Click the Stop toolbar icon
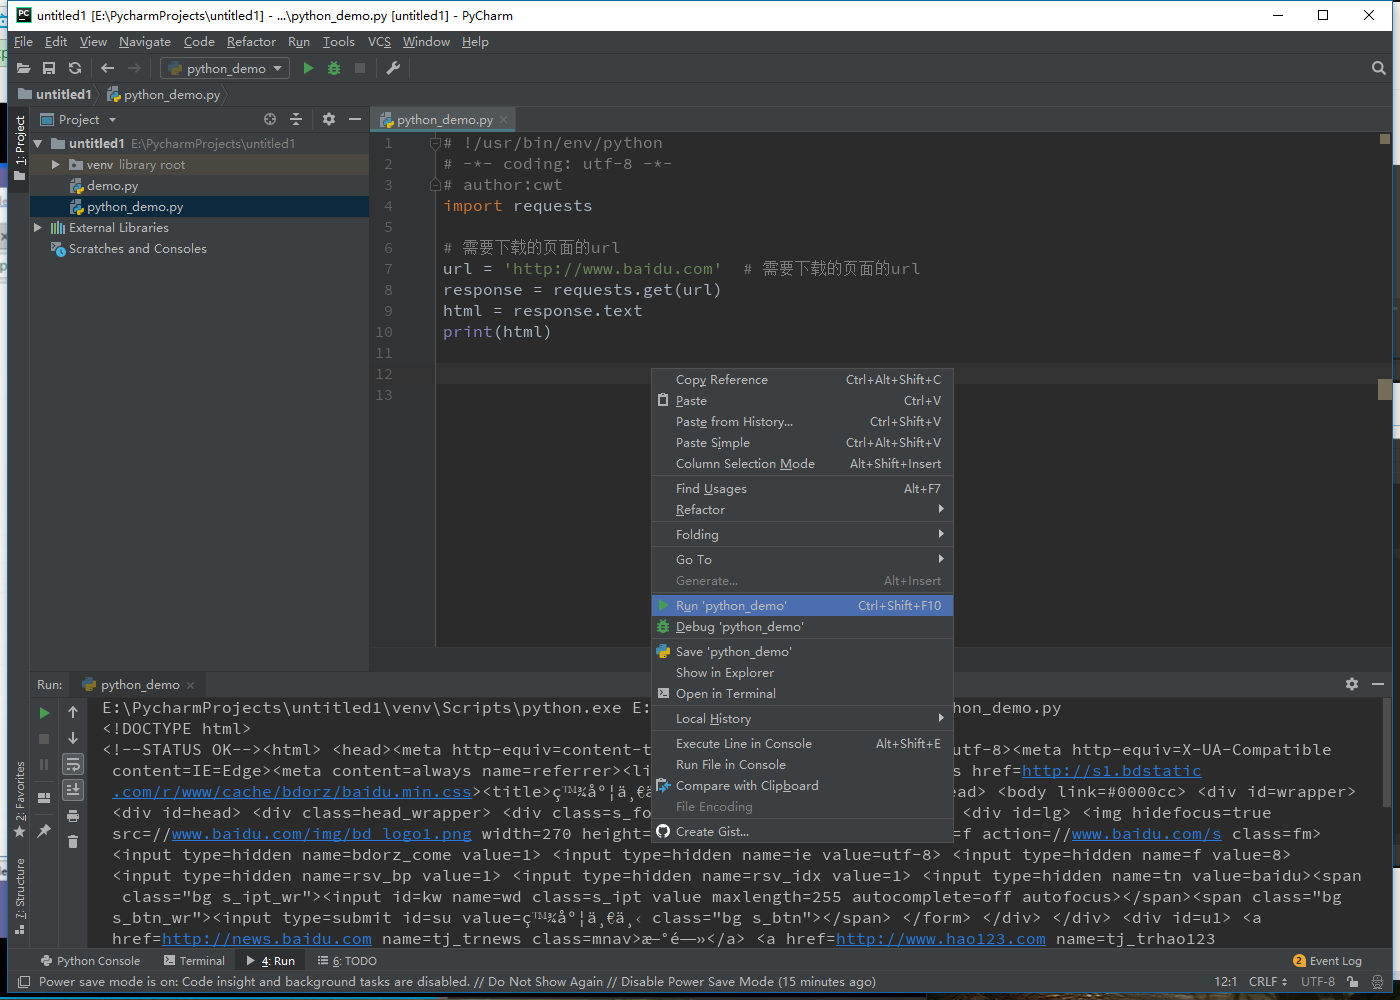 pos(360,68)
